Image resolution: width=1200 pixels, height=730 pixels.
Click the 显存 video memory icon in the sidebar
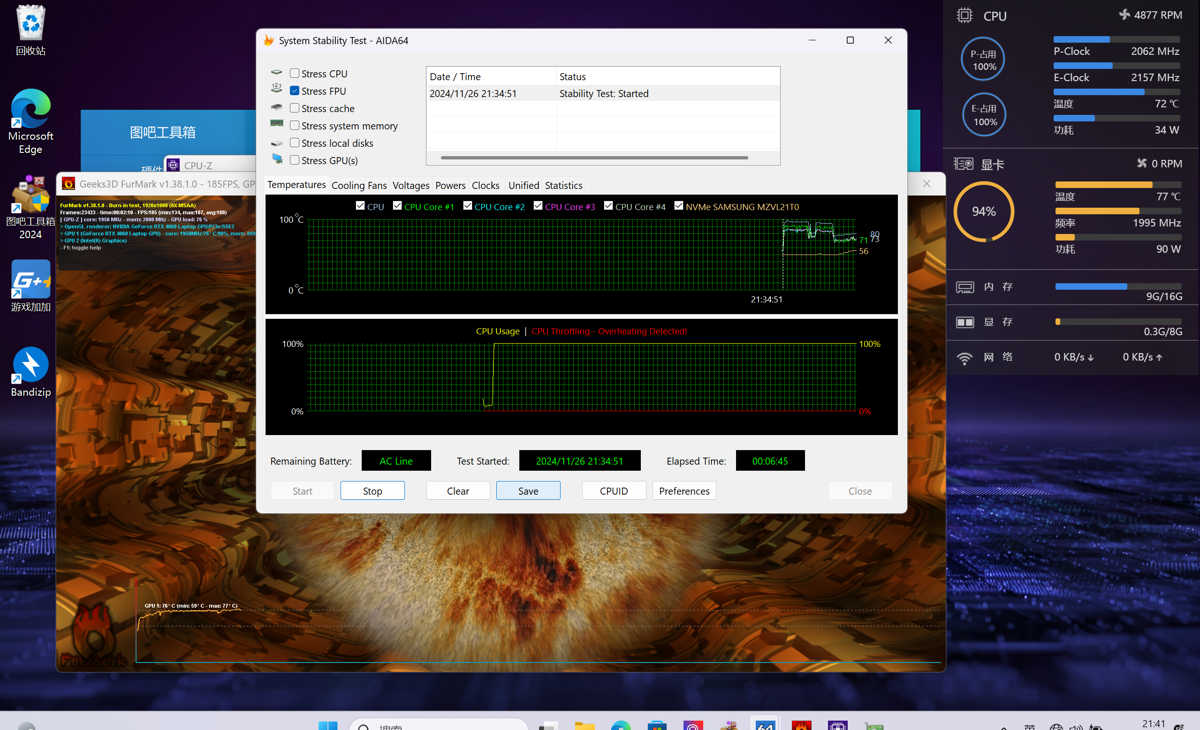pyautogui.click(x=965, y=322)
